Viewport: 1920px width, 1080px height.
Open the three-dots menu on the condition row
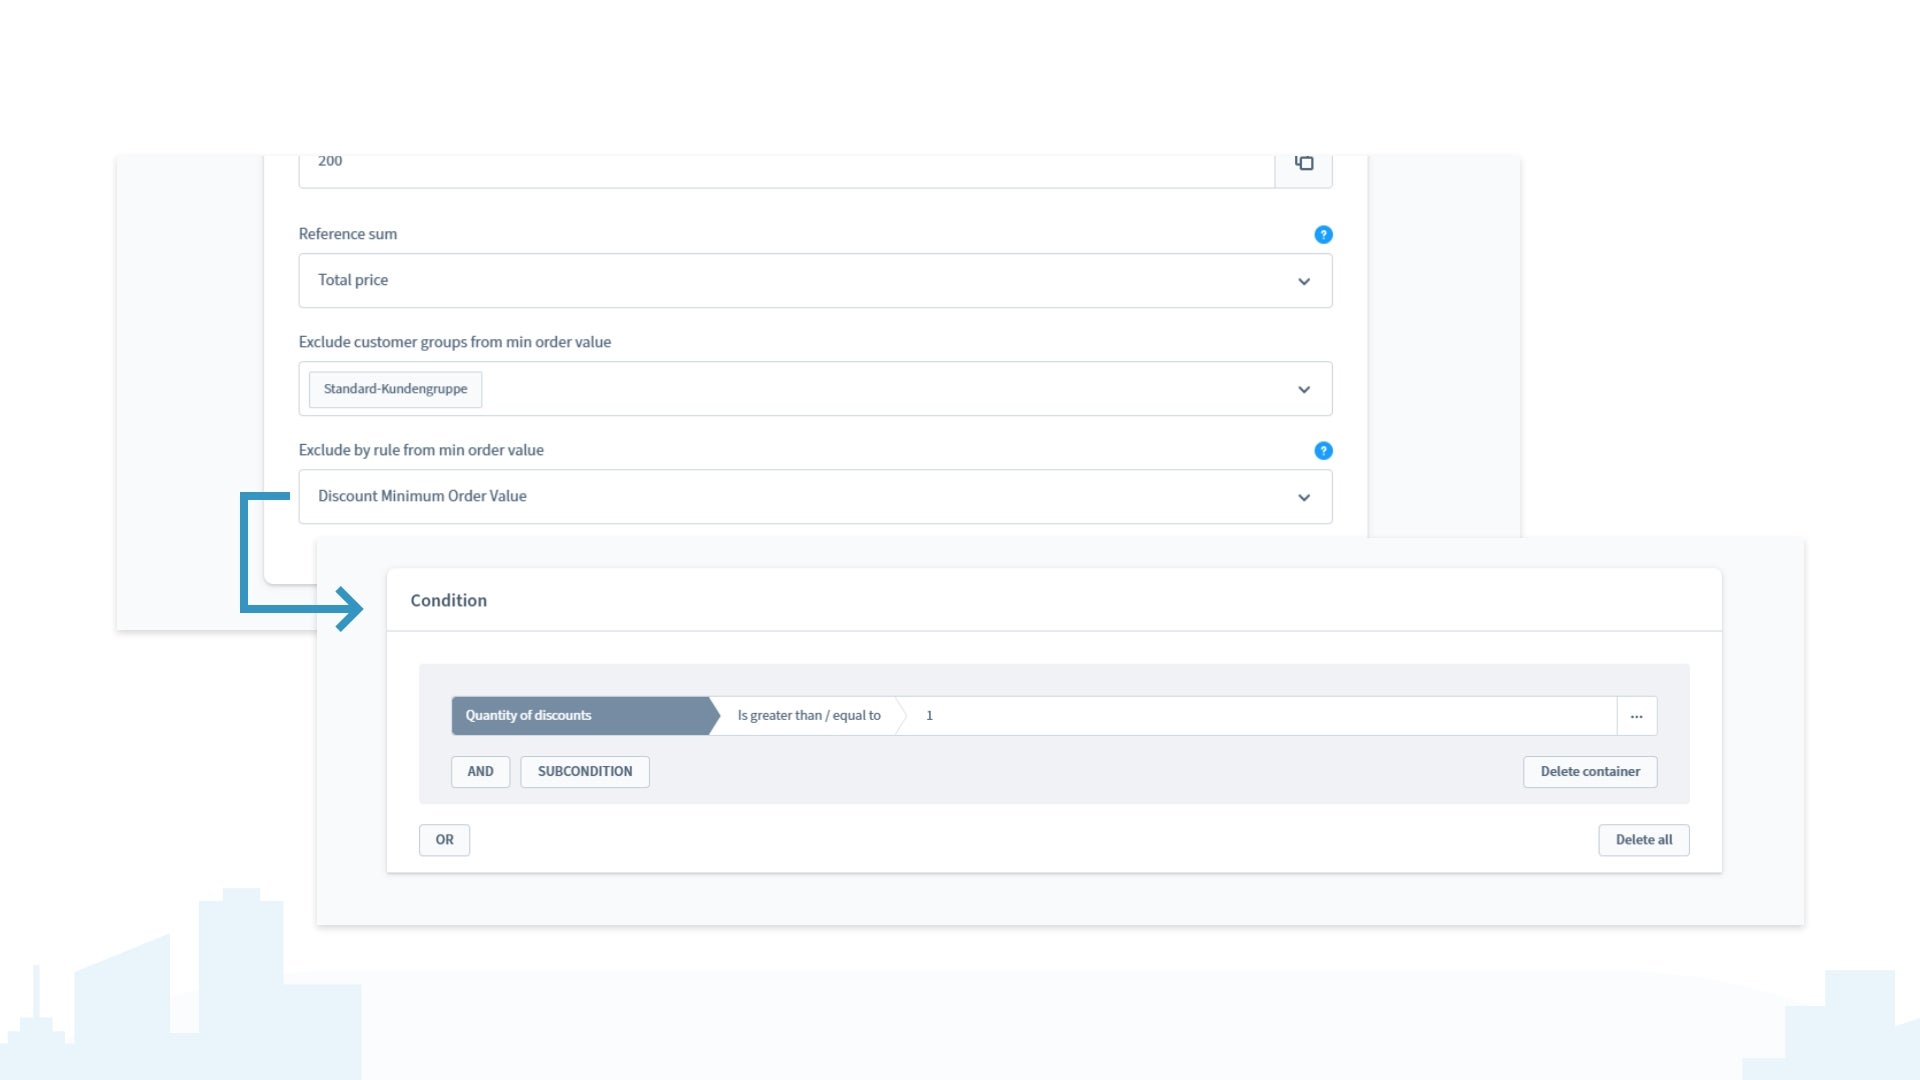1636,716
